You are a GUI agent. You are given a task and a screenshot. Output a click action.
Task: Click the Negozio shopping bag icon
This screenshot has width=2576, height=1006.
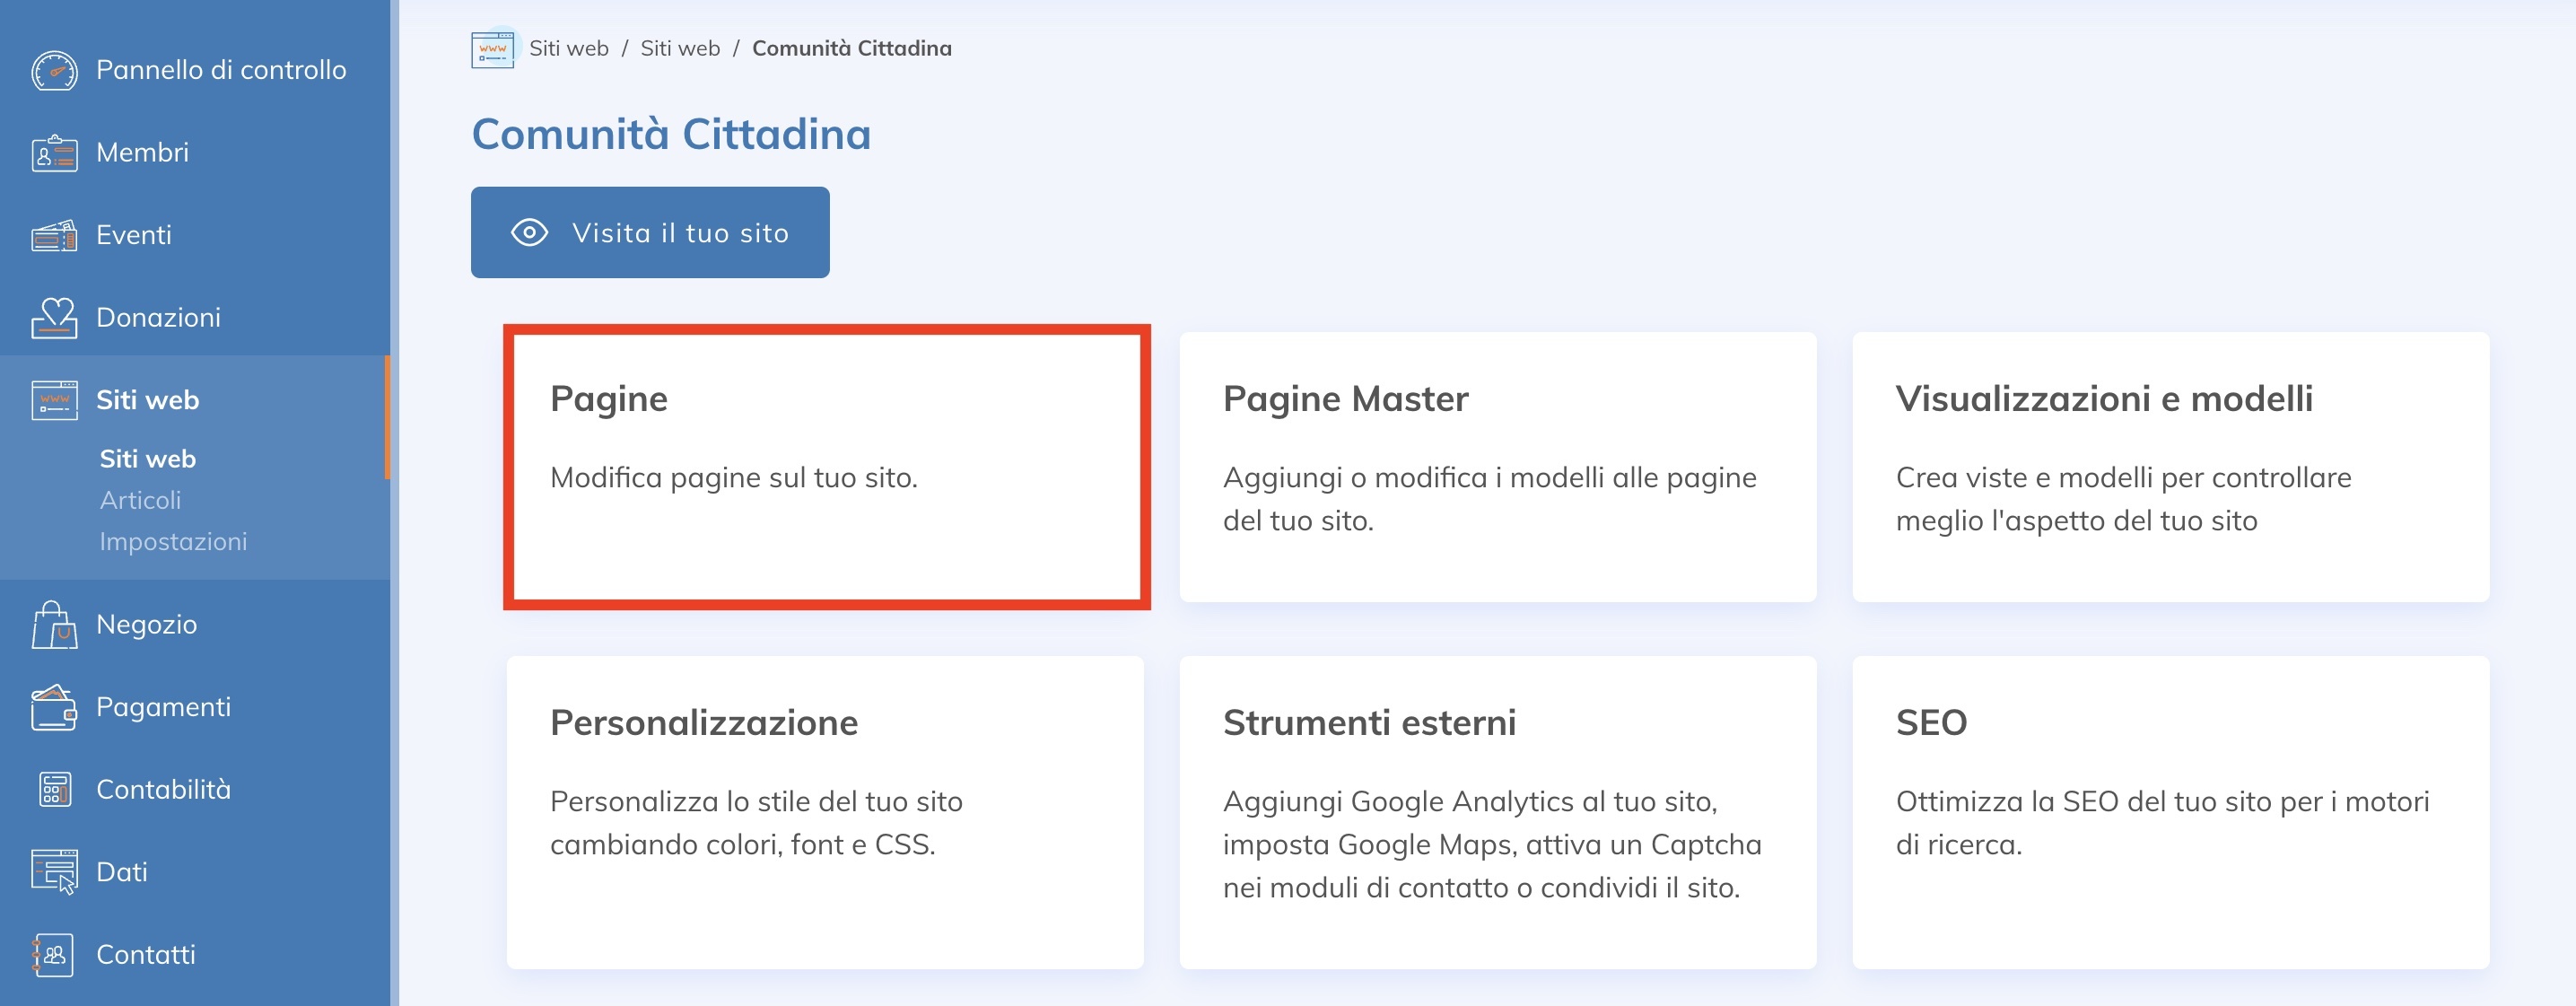tap(54, 625)
